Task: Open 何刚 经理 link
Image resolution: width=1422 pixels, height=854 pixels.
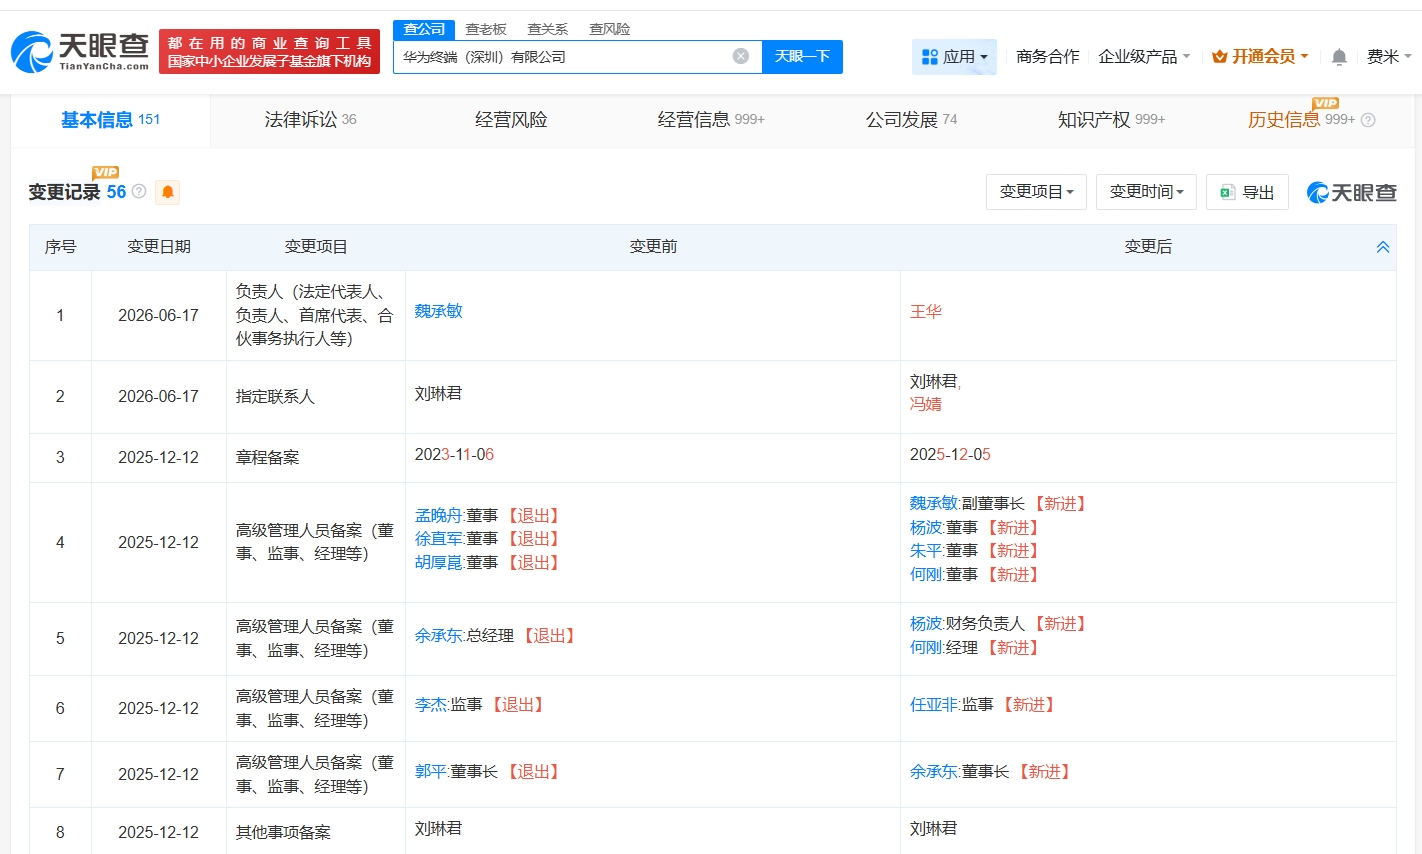Action: [x=926, y=648]
